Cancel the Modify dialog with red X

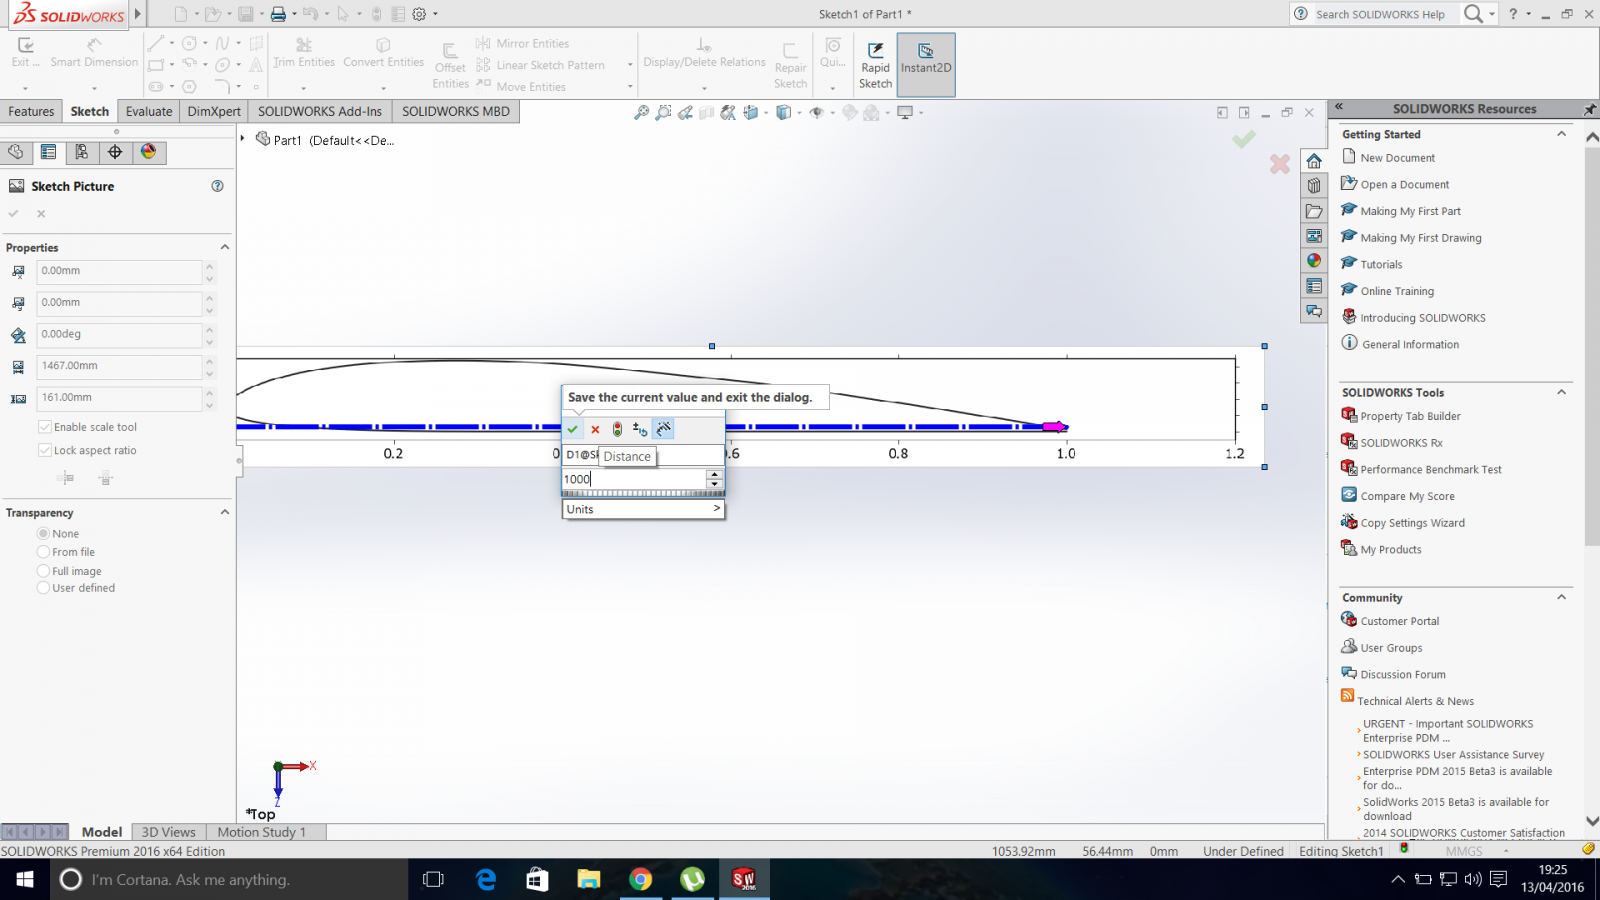pos(595,429)
